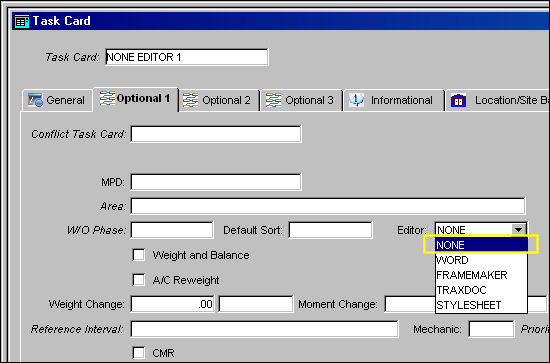The height and width of the screenshot is (363, 550).
Task: Choose WORD in the Editor list
Action: (x=481, y=260)
